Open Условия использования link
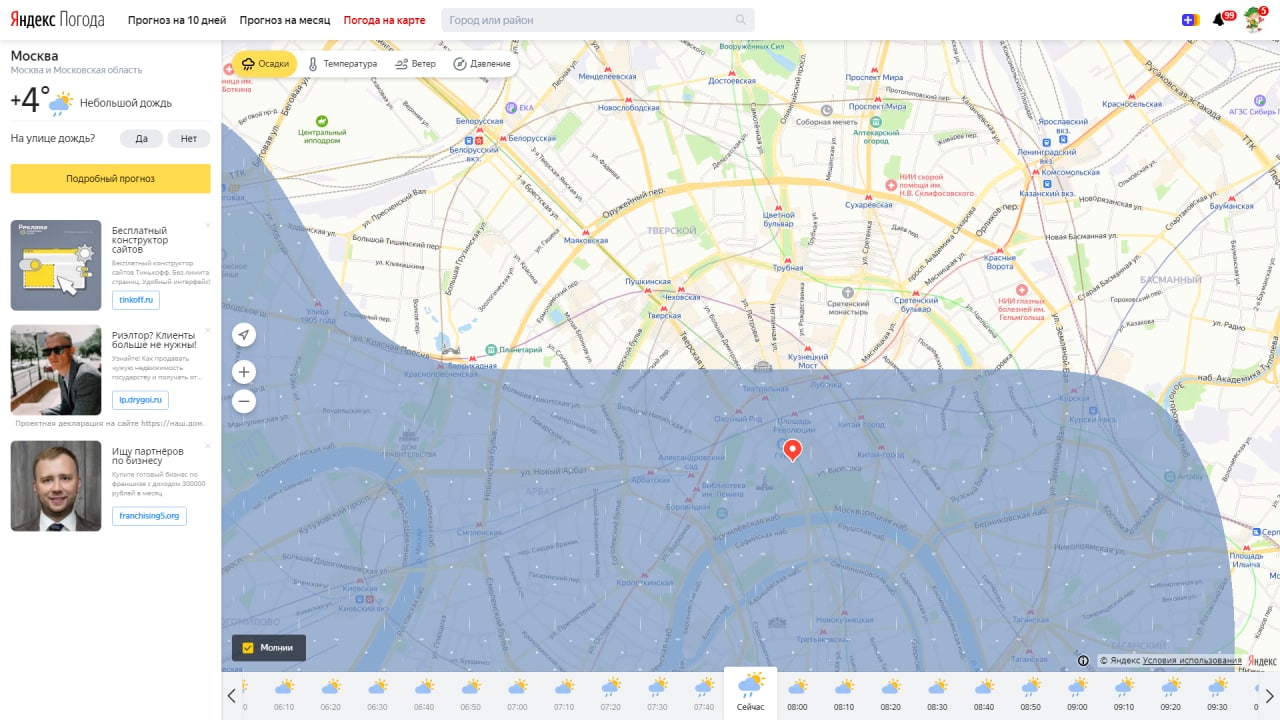The image size is (1280, 720). coord(1192,661)
